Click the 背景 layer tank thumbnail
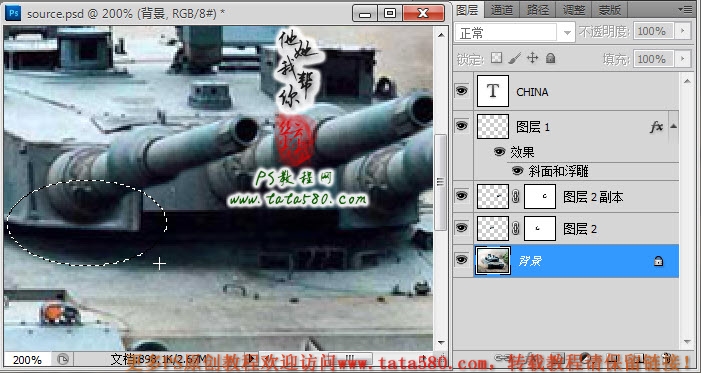 click(x=493, y=261)
